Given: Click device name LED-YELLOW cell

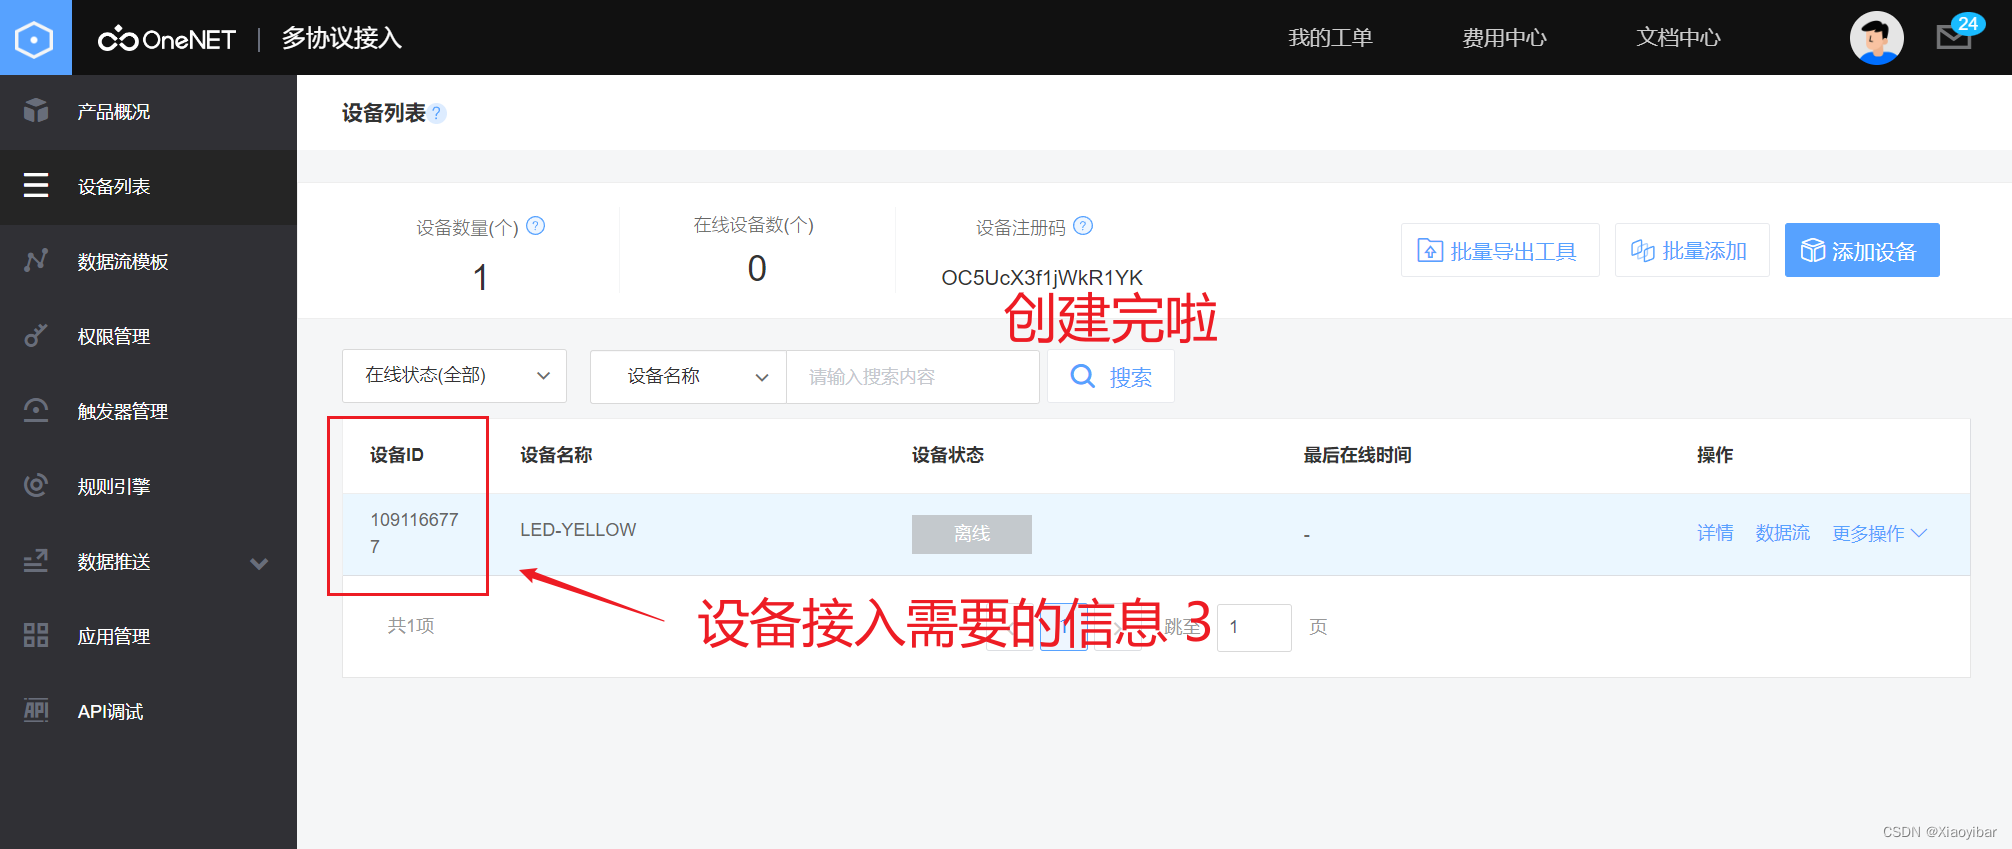Looking at the screenshot, I should (578, 530).
